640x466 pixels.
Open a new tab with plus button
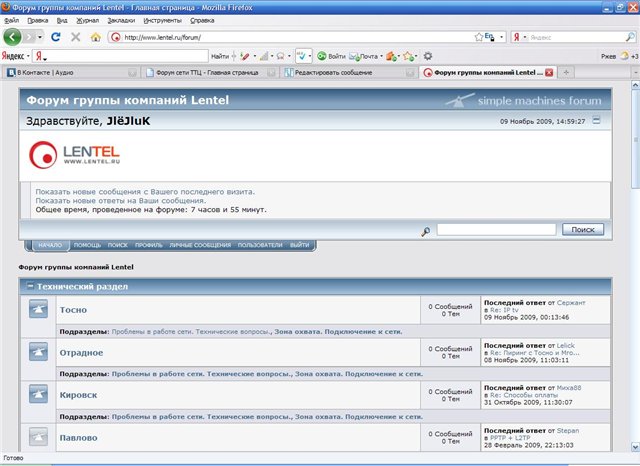pos(566,73)
